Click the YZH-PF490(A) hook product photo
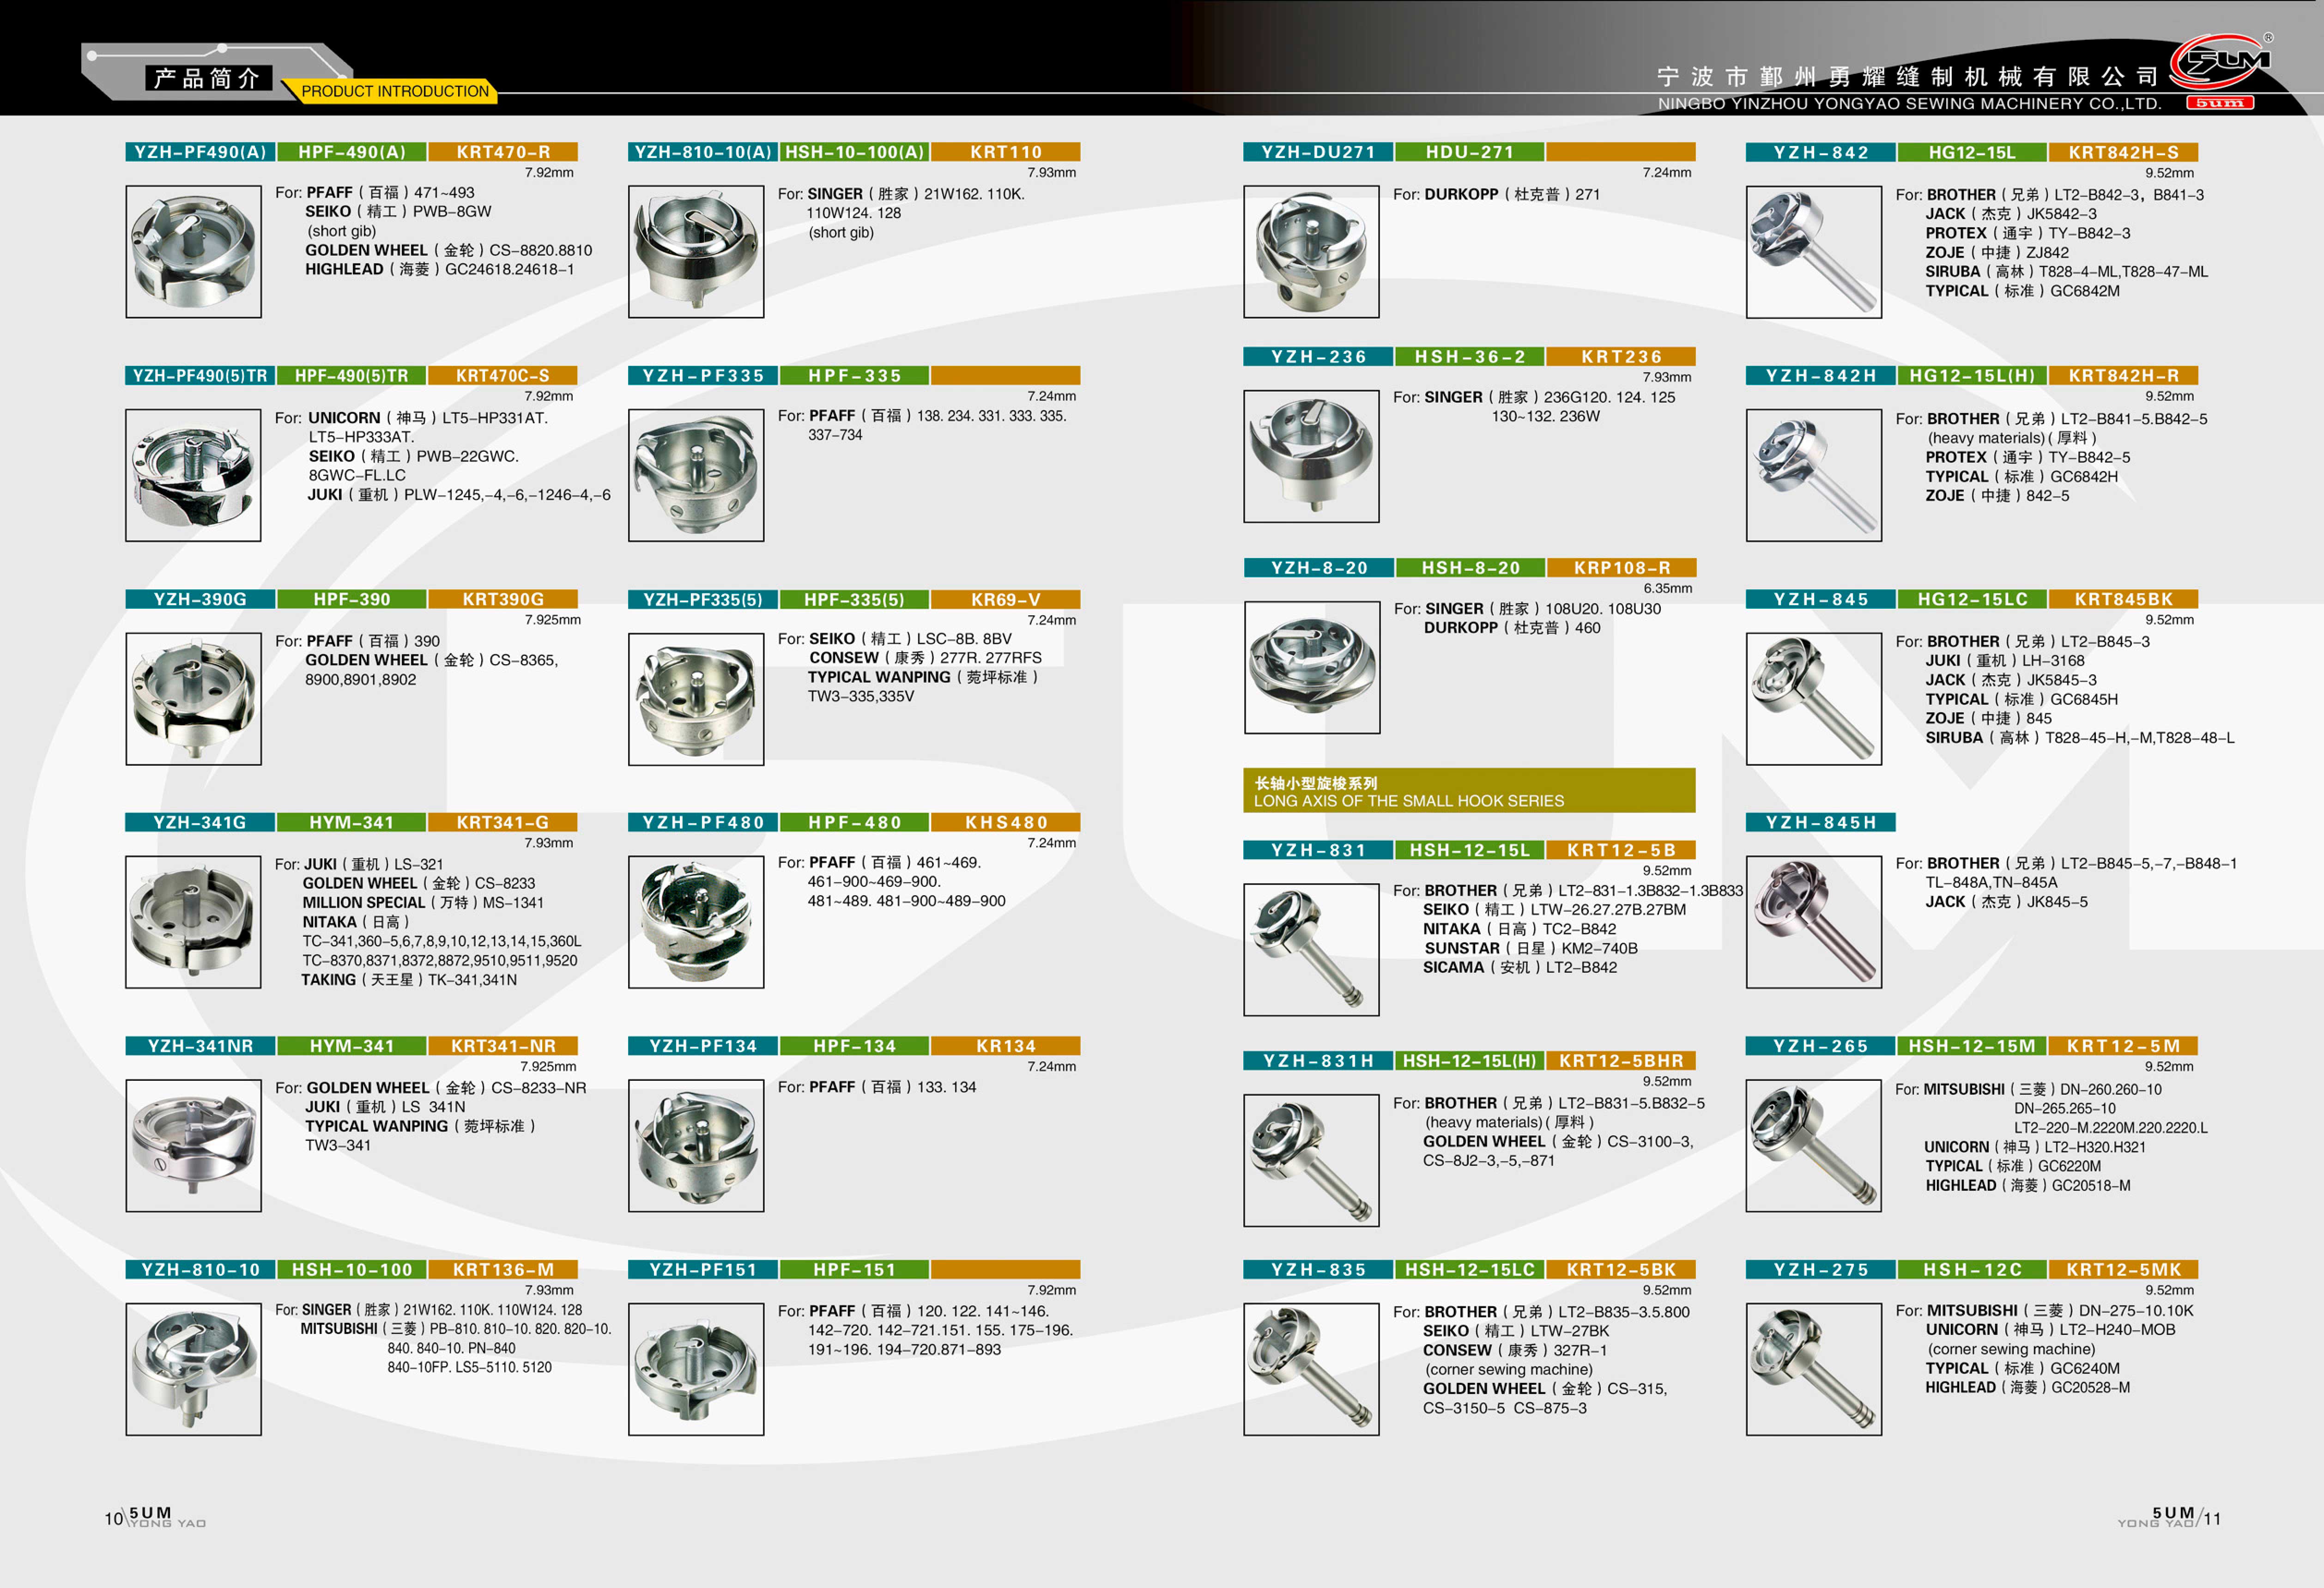This screenshot has width=2324, height=1588. coord(194,252)
